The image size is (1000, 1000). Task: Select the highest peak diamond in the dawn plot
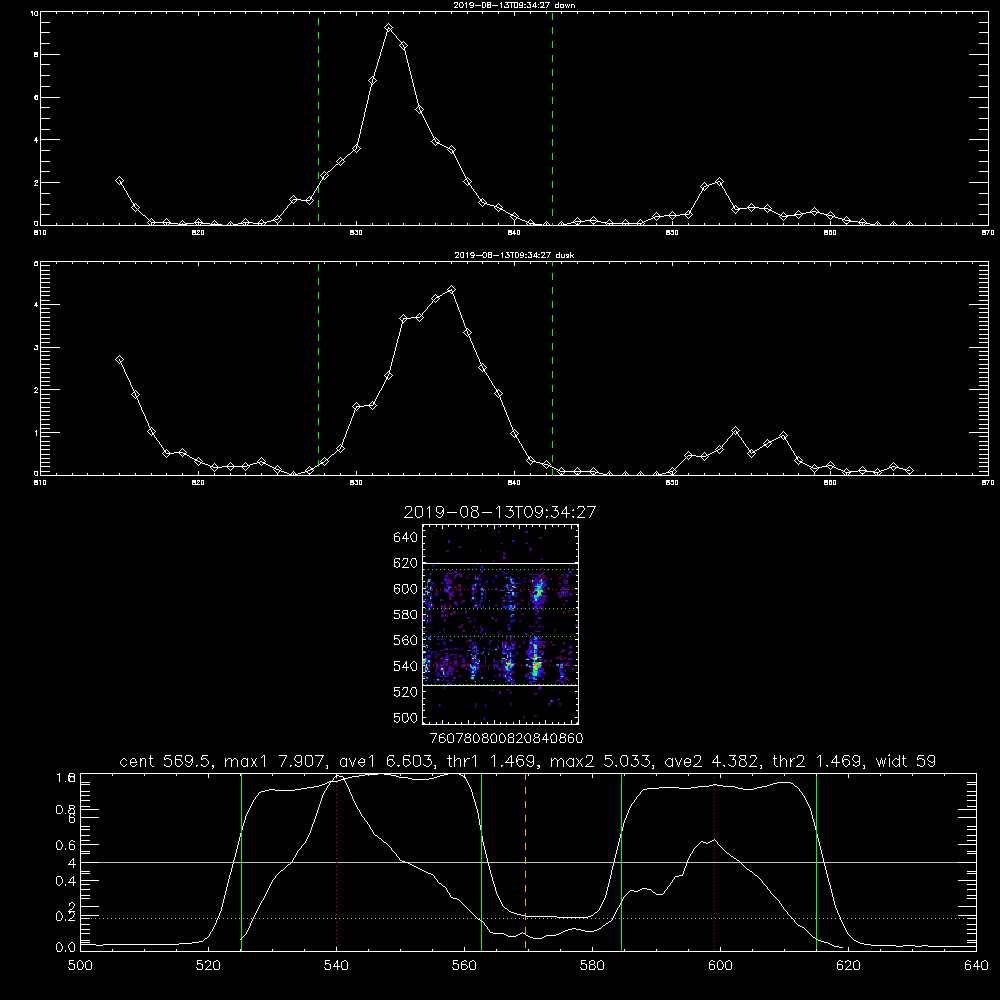coord(388,28)
